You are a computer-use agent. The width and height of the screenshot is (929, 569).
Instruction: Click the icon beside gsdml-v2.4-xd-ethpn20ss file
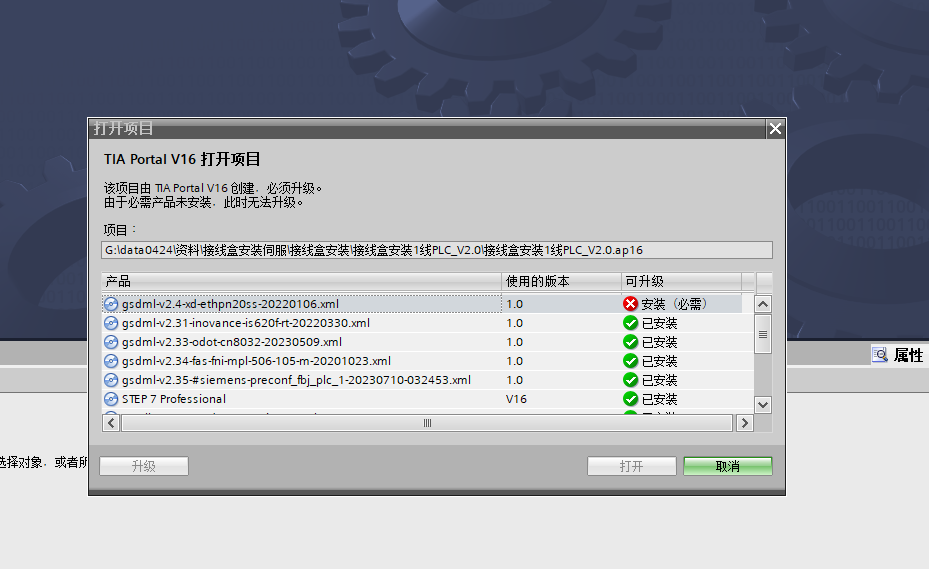coord(111,304)
